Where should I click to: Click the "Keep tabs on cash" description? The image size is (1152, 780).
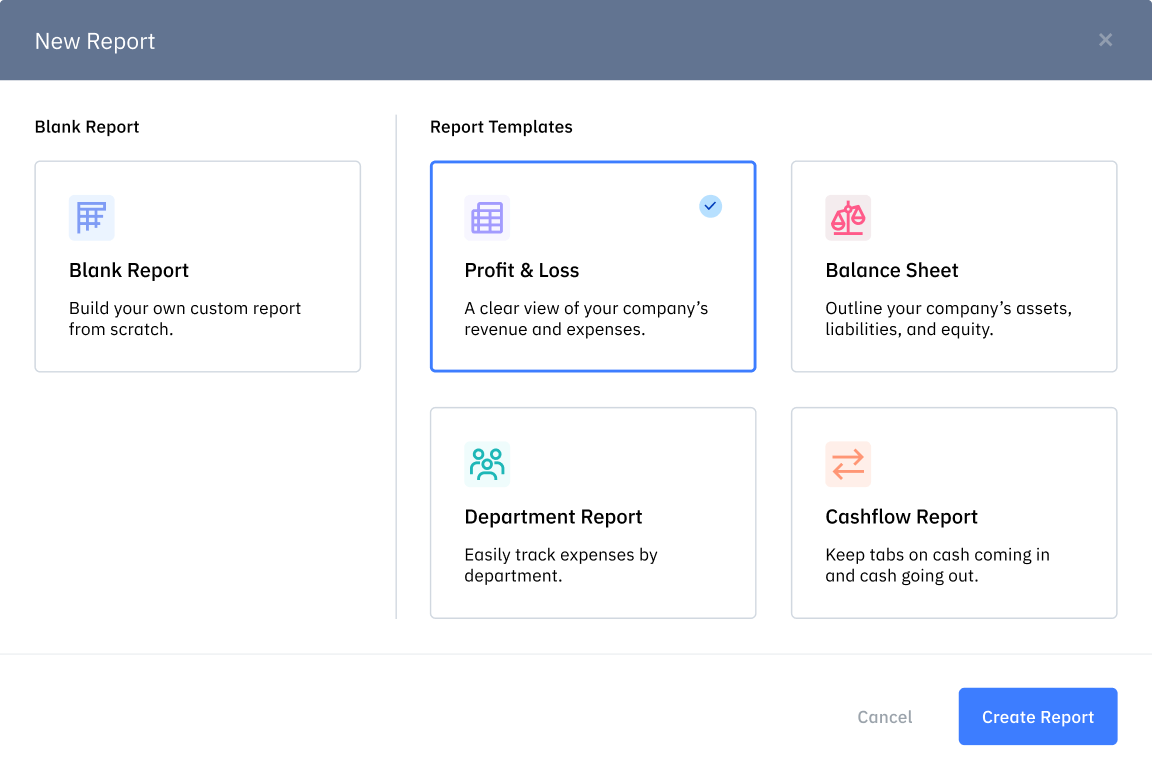click(x=937, y=565)
